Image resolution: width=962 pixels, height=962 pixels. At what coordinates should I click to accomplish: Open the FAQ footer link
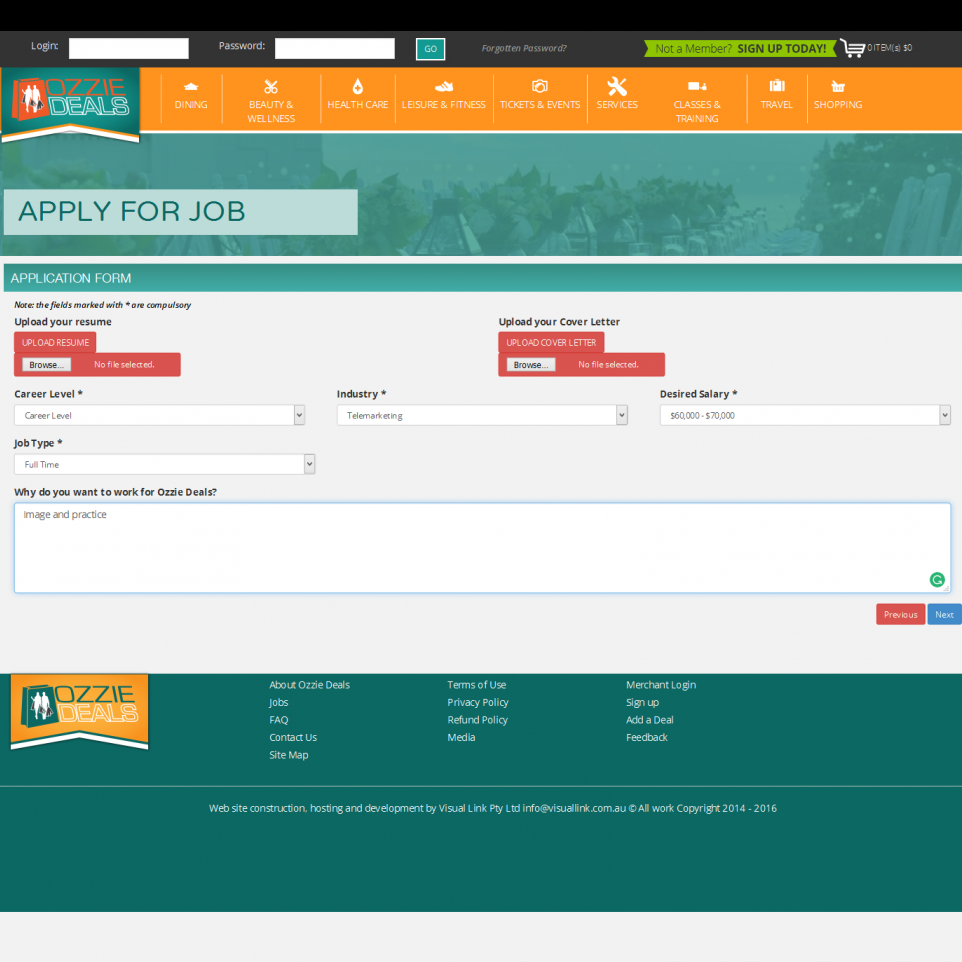(x=279, y=720)
